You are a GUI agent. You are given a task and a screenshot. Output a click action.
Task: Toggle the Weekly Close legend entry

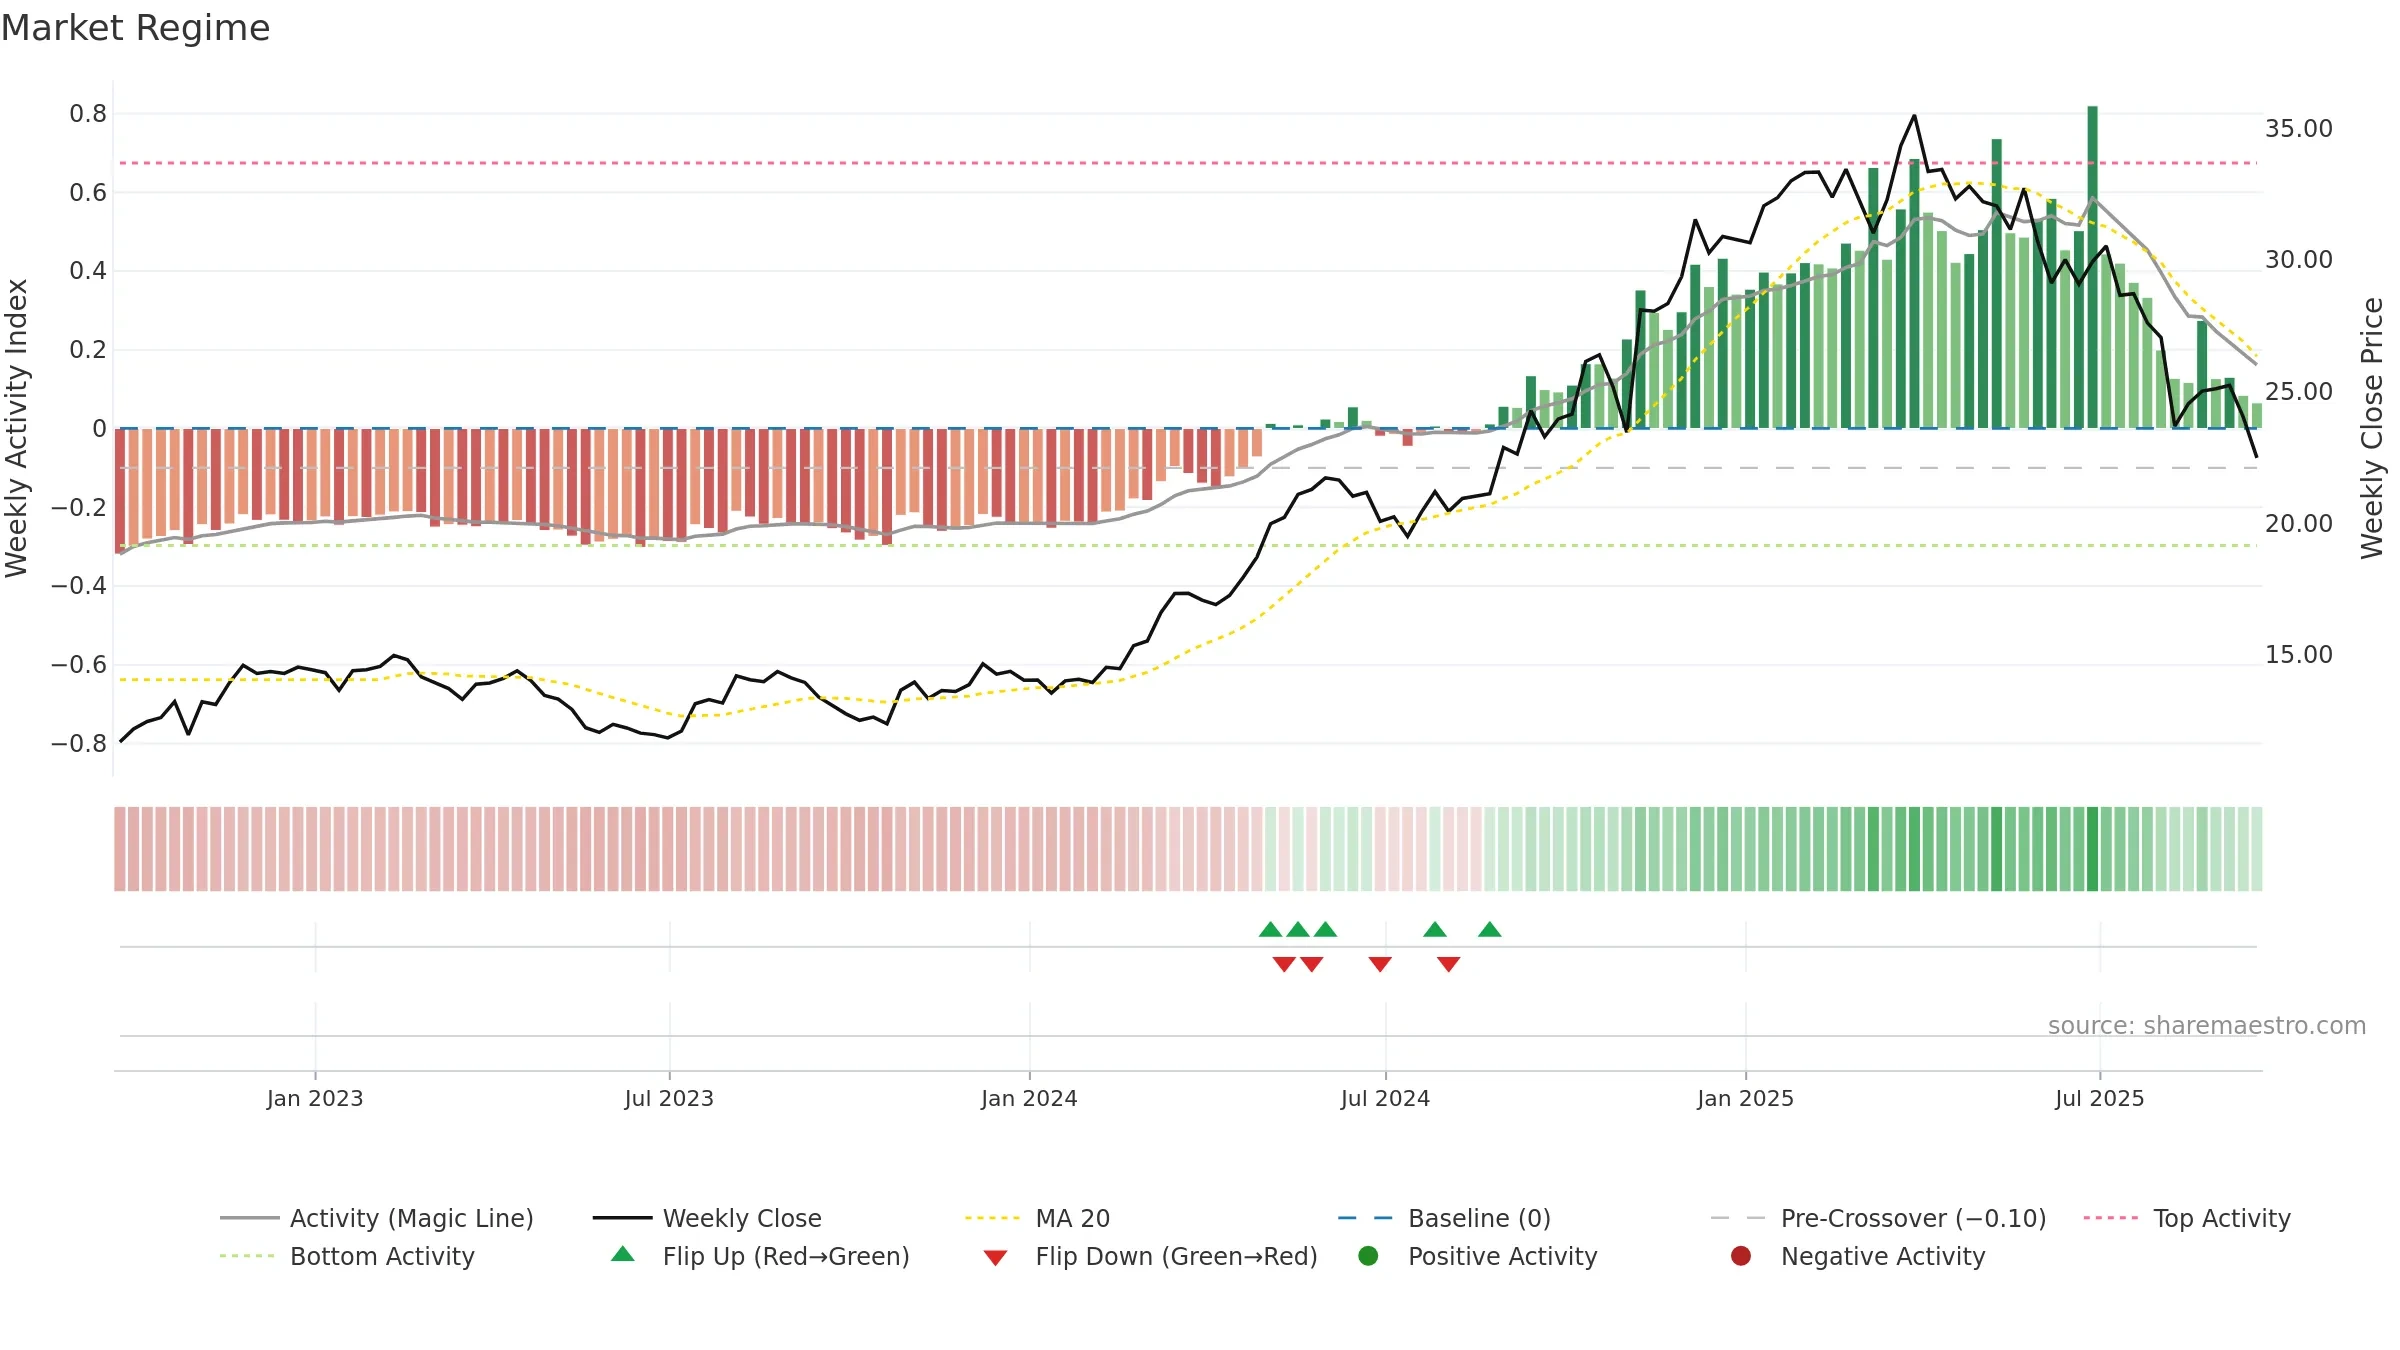coord(707,1218)
